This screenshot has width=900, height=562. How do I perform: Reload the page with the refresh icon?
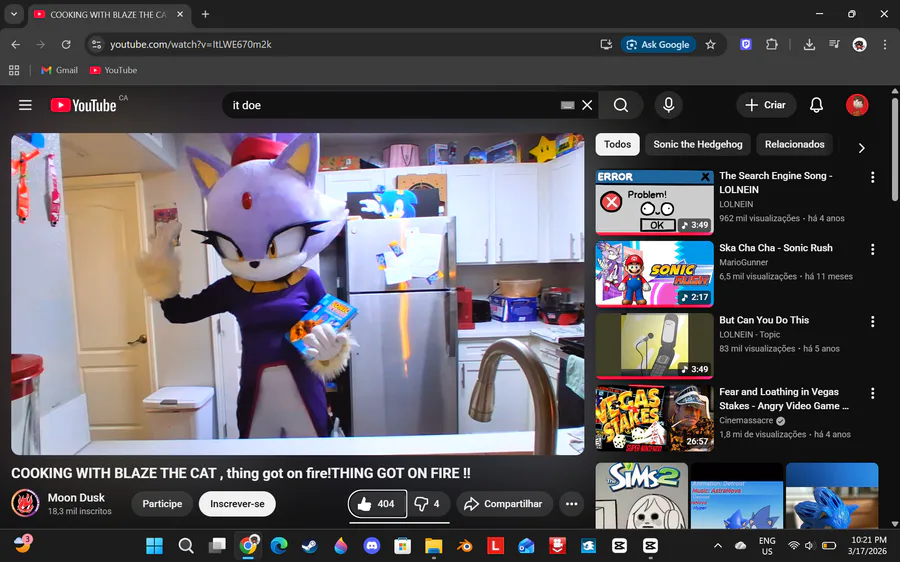pos(66,44)
